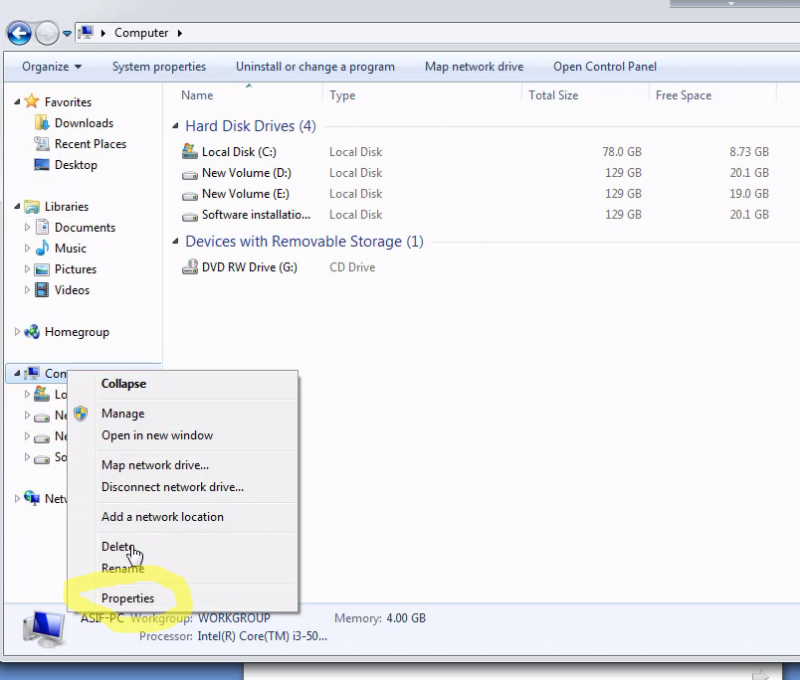Choose Map network drive... in context menu
This screenshot has width=800, height=680.
155,465
